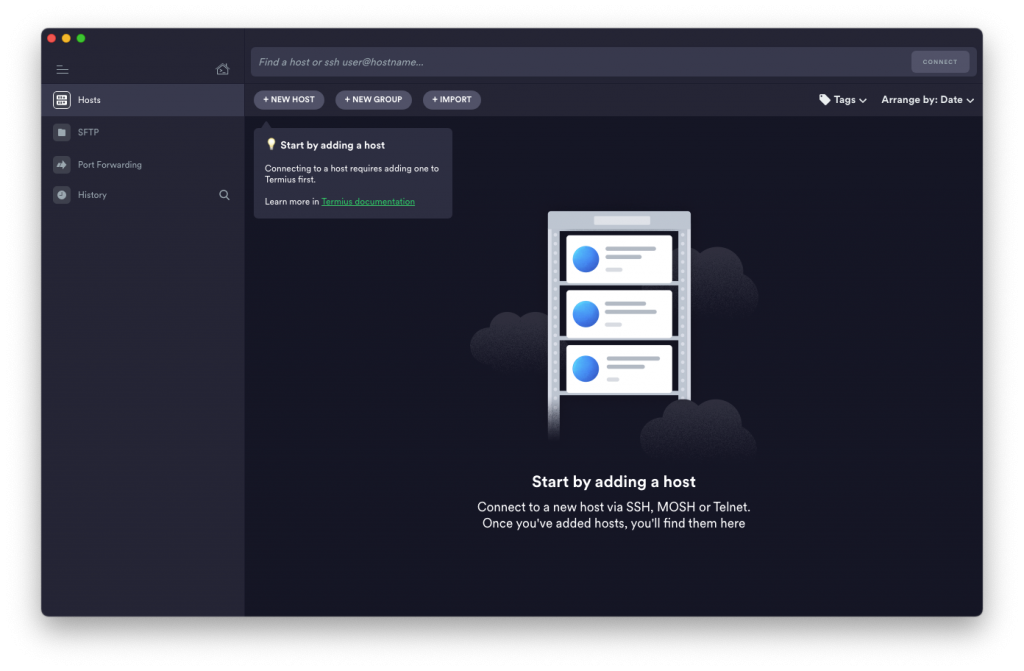This screenshot has width=1024, height=671.
Task: Open the Port Forwarding section
Action: click(x=143, y=165)
